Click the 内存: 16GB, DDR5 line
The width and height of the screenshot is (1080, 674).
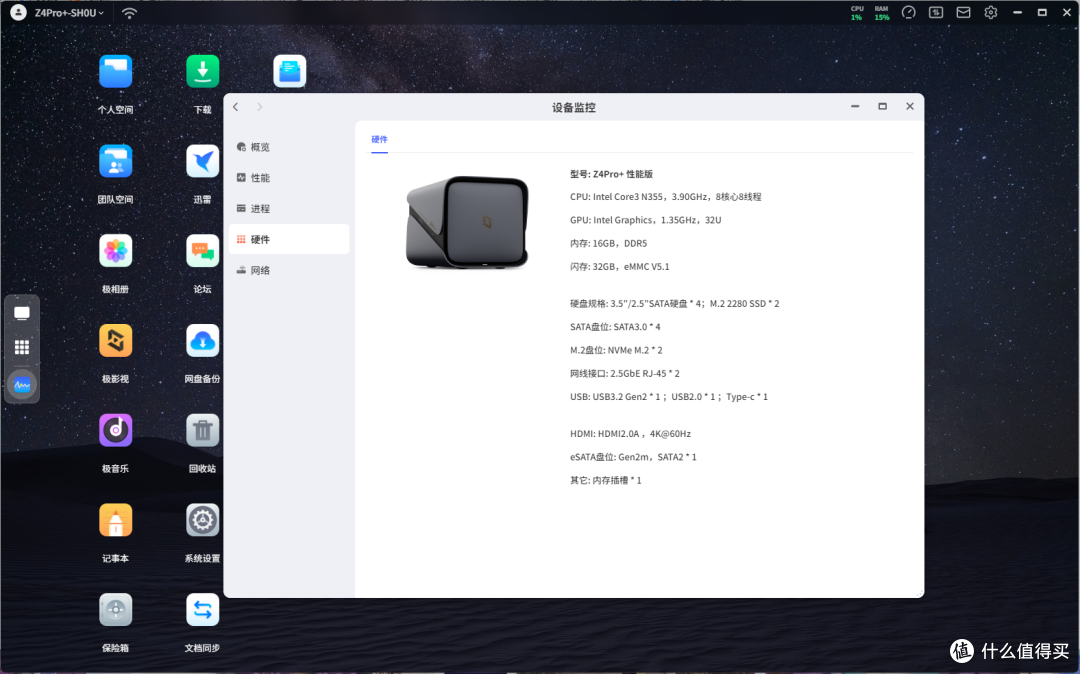click(x=608, y=243)
